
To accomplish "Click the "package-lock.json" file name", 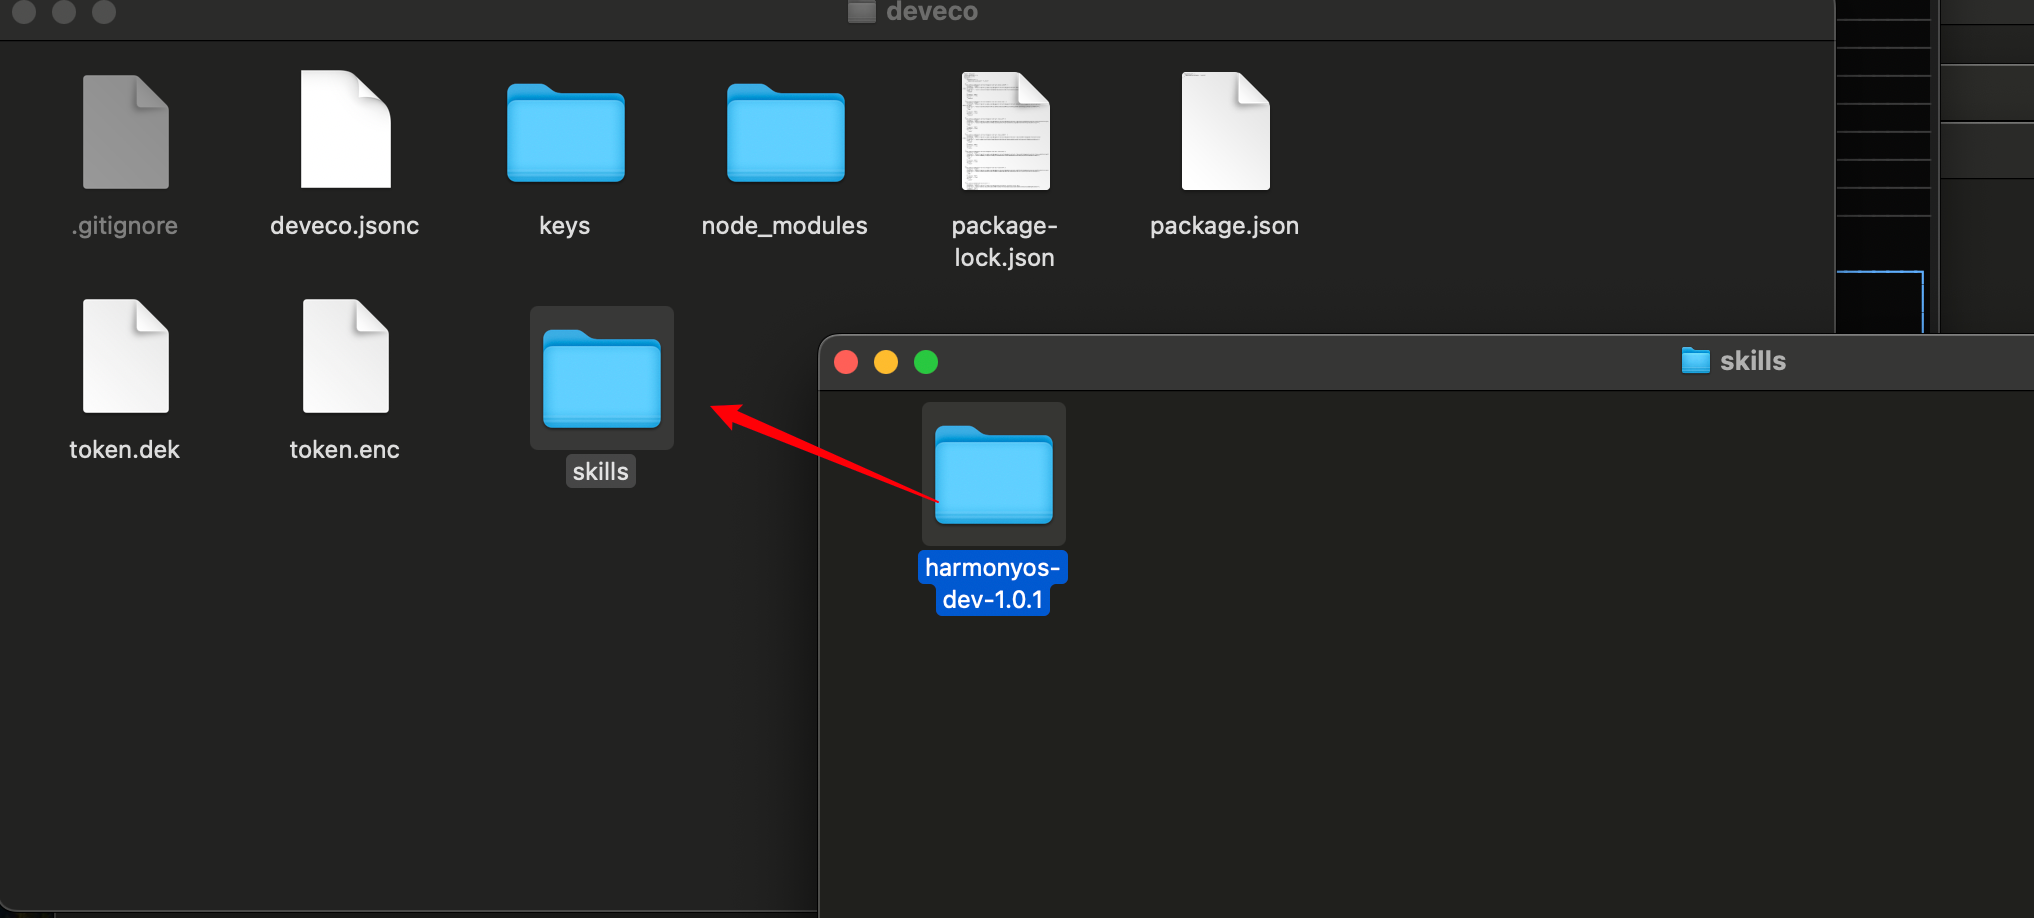I will [x=1005, y=241].
